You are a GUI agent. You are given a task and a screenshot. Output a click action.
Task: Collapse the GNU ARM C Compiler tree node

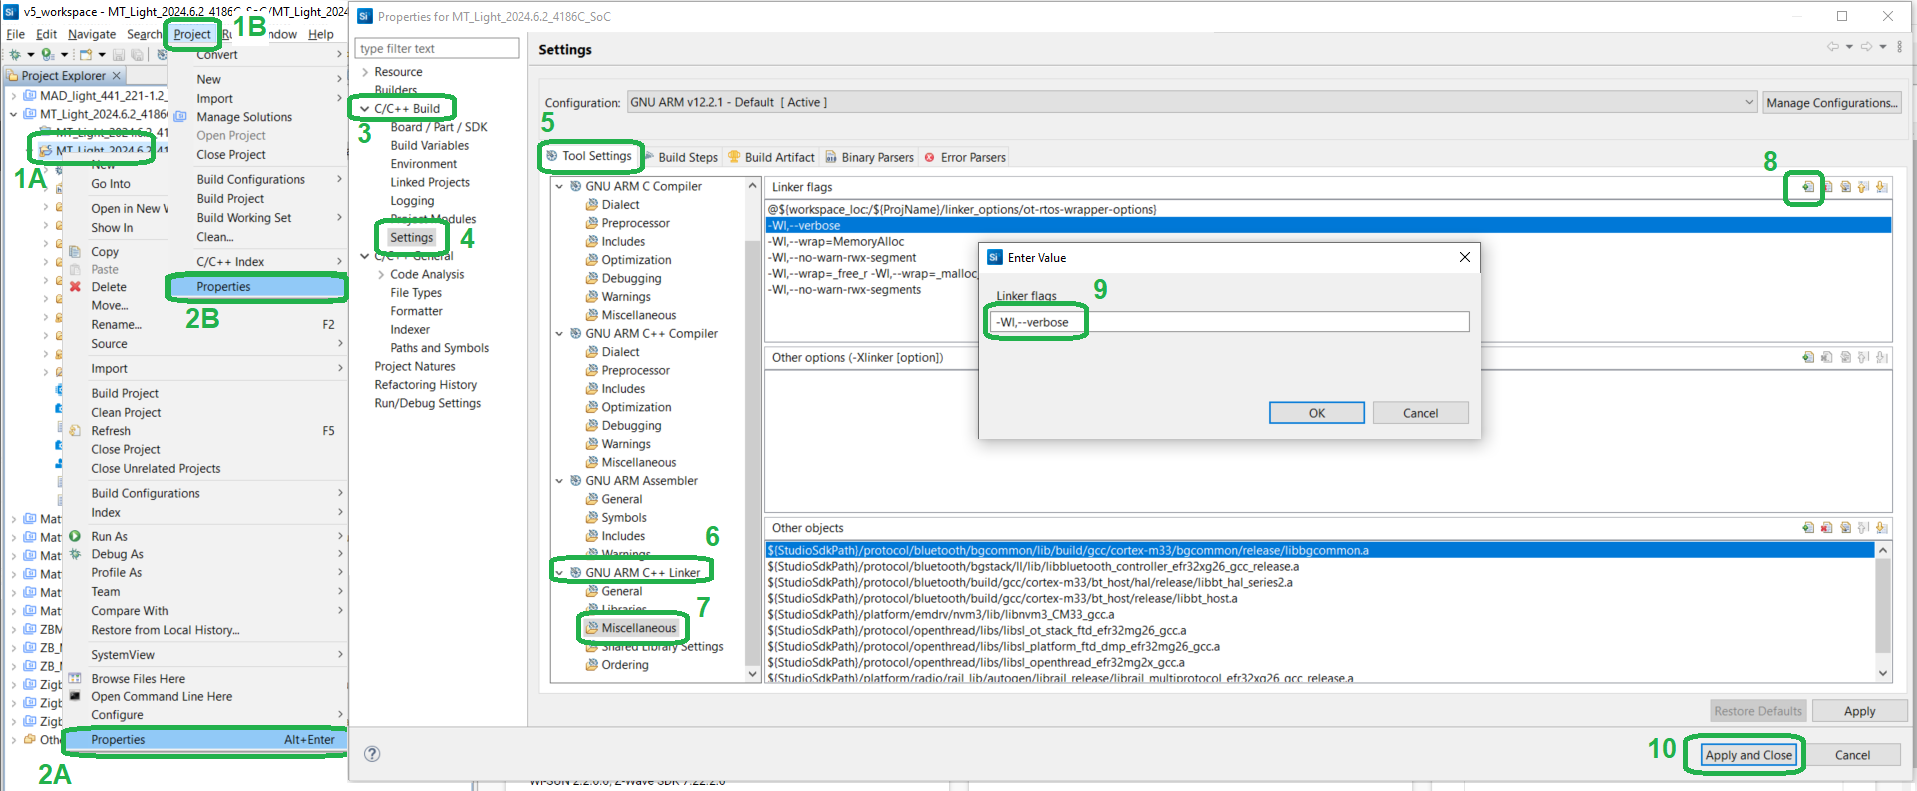559,186
